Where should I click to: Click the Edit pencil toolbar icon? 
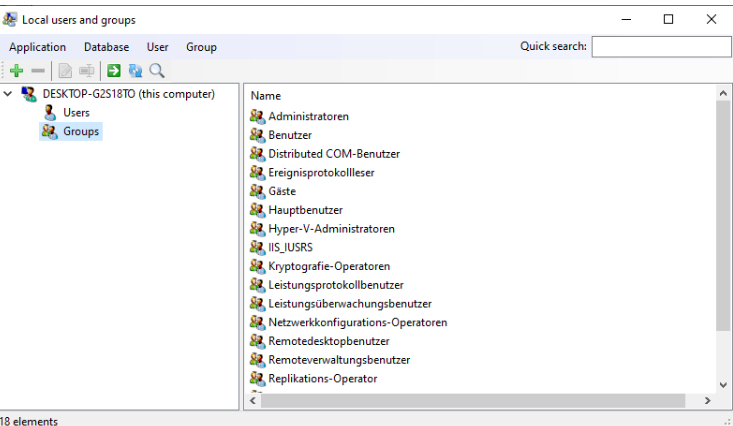(65, 71)
